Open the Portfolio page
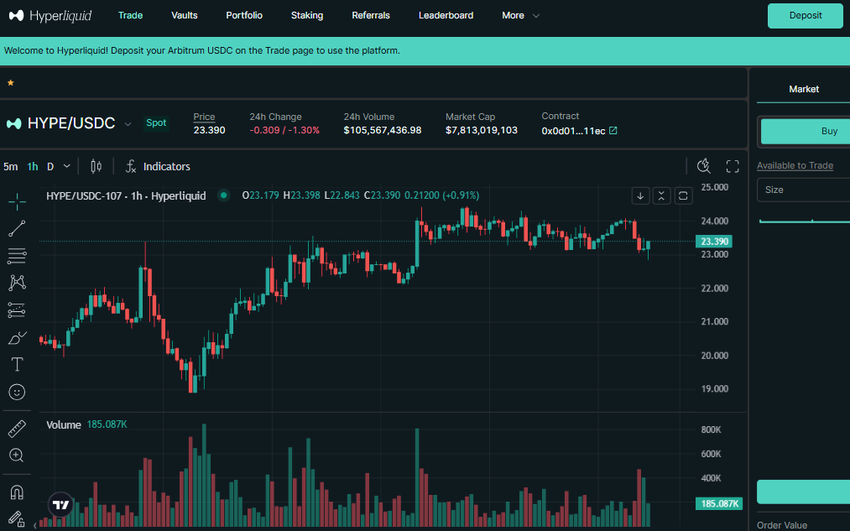The image size is (850, 531). point(244,16)
